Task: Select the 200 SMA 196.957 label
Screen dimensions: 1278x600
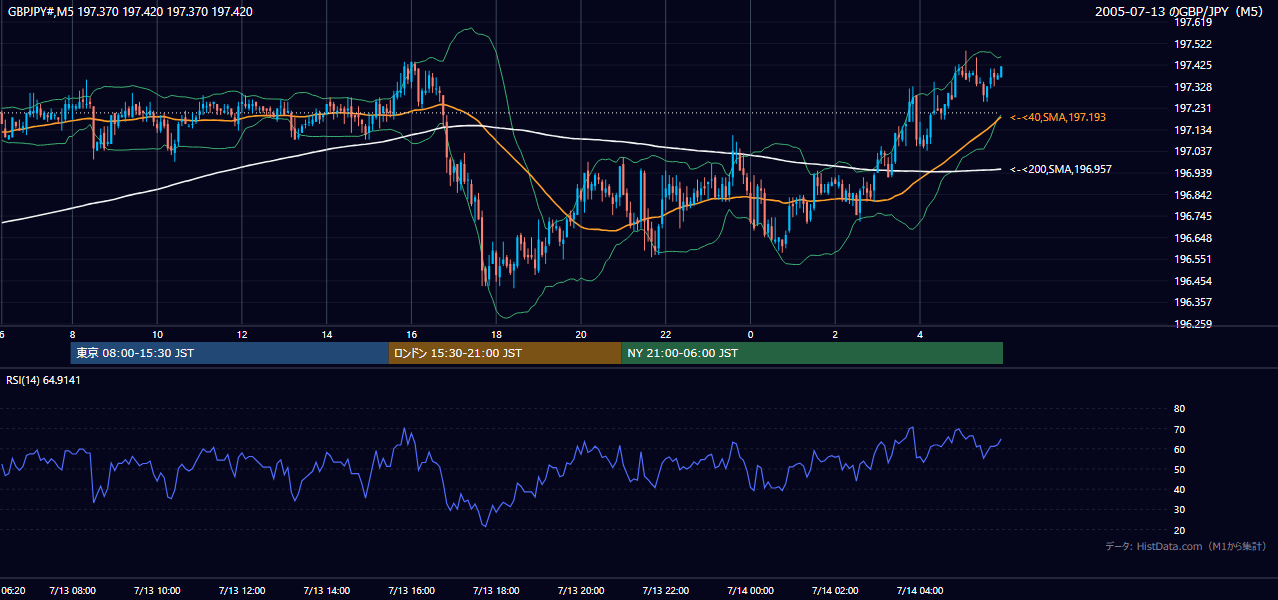Action: [x=1060, y=170]
